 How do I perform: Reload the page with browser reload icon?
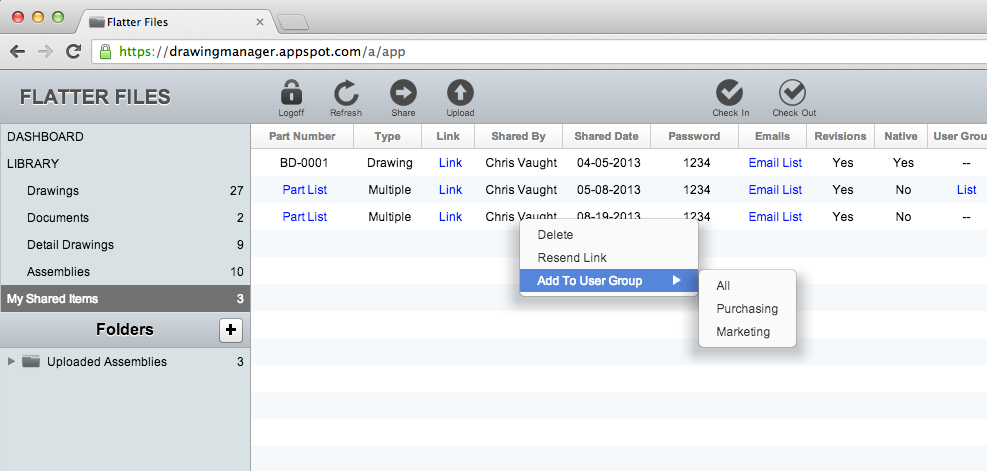(73, 52)
